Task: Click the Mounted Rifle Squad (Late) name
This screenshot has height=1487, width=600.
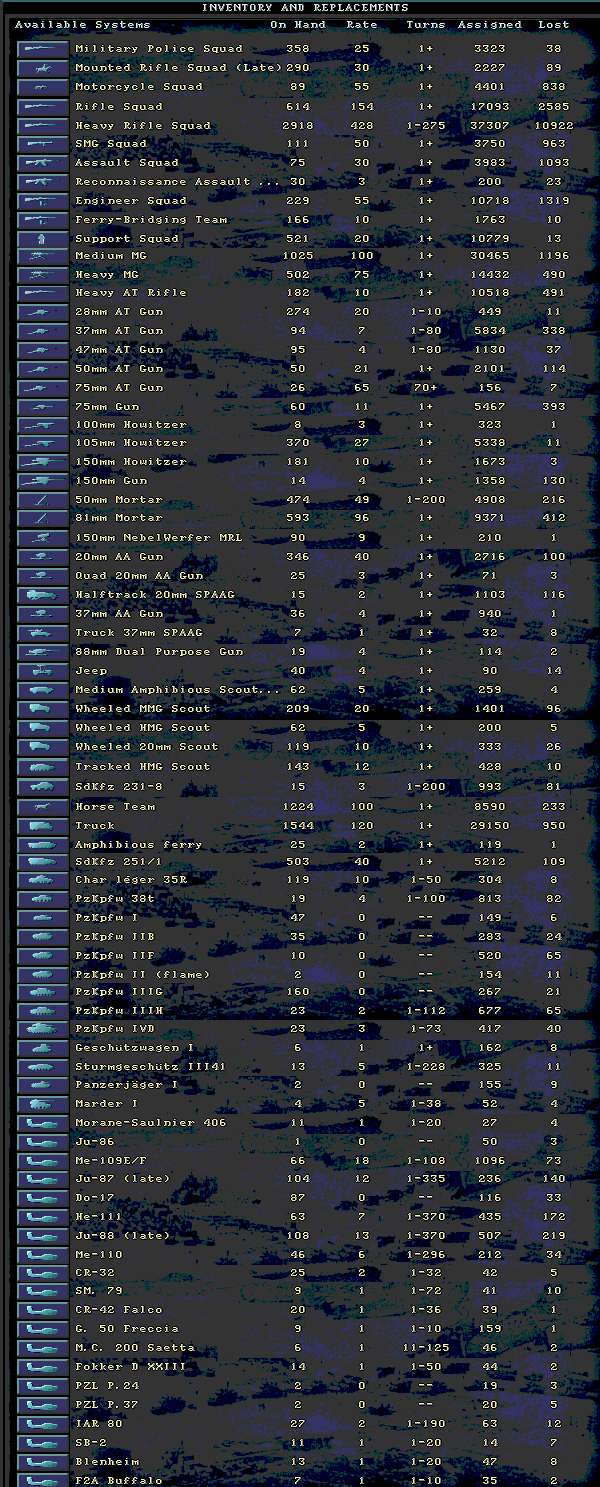Action: 179,68
